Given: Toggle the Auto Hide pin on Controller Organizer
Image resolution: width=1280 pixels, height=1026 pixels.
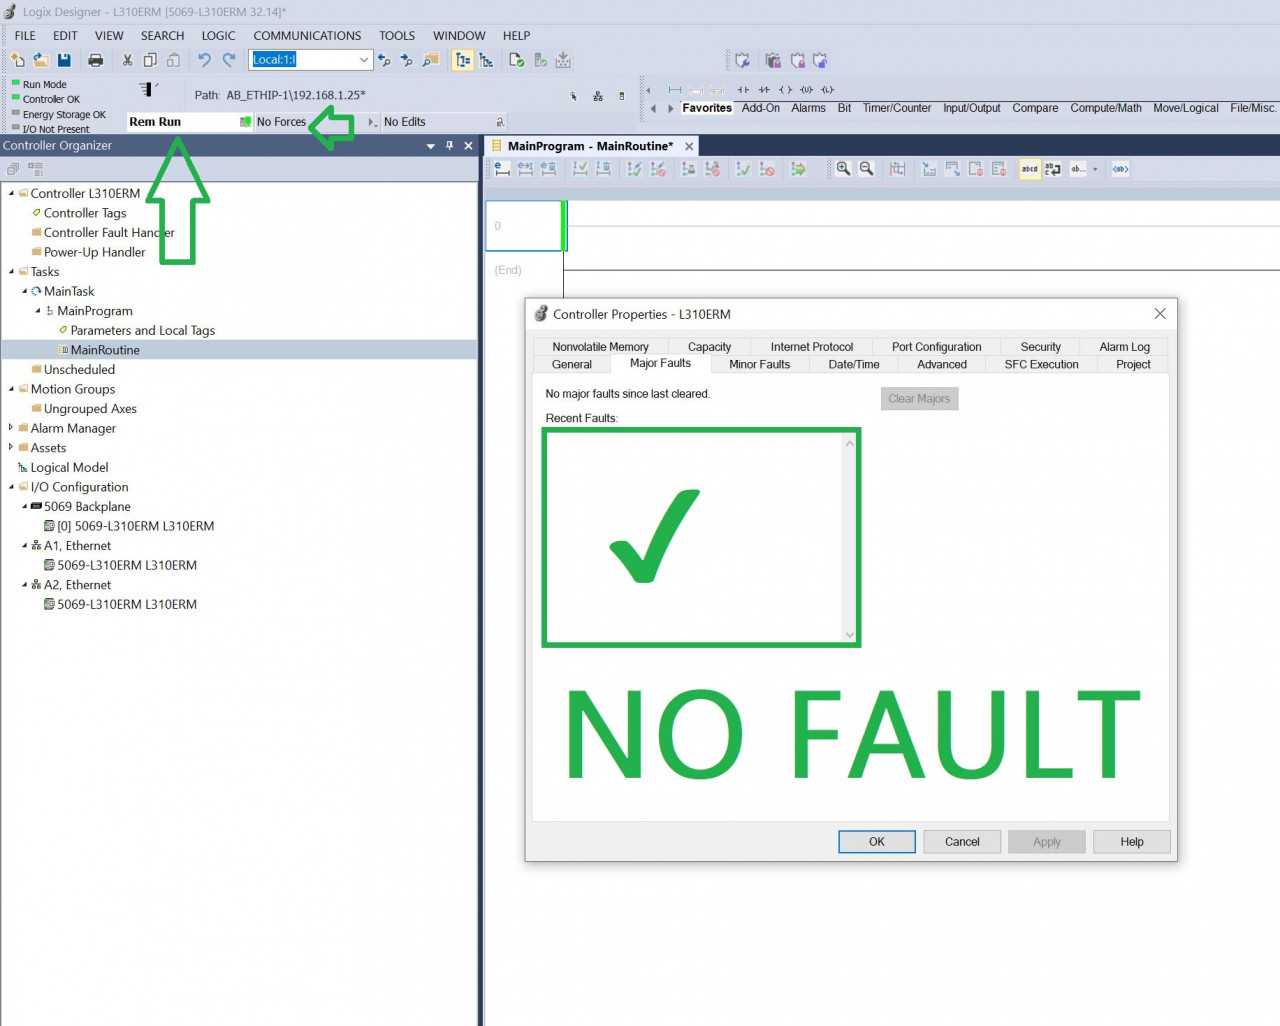Looking at the screenshot, I should [449, 146].
